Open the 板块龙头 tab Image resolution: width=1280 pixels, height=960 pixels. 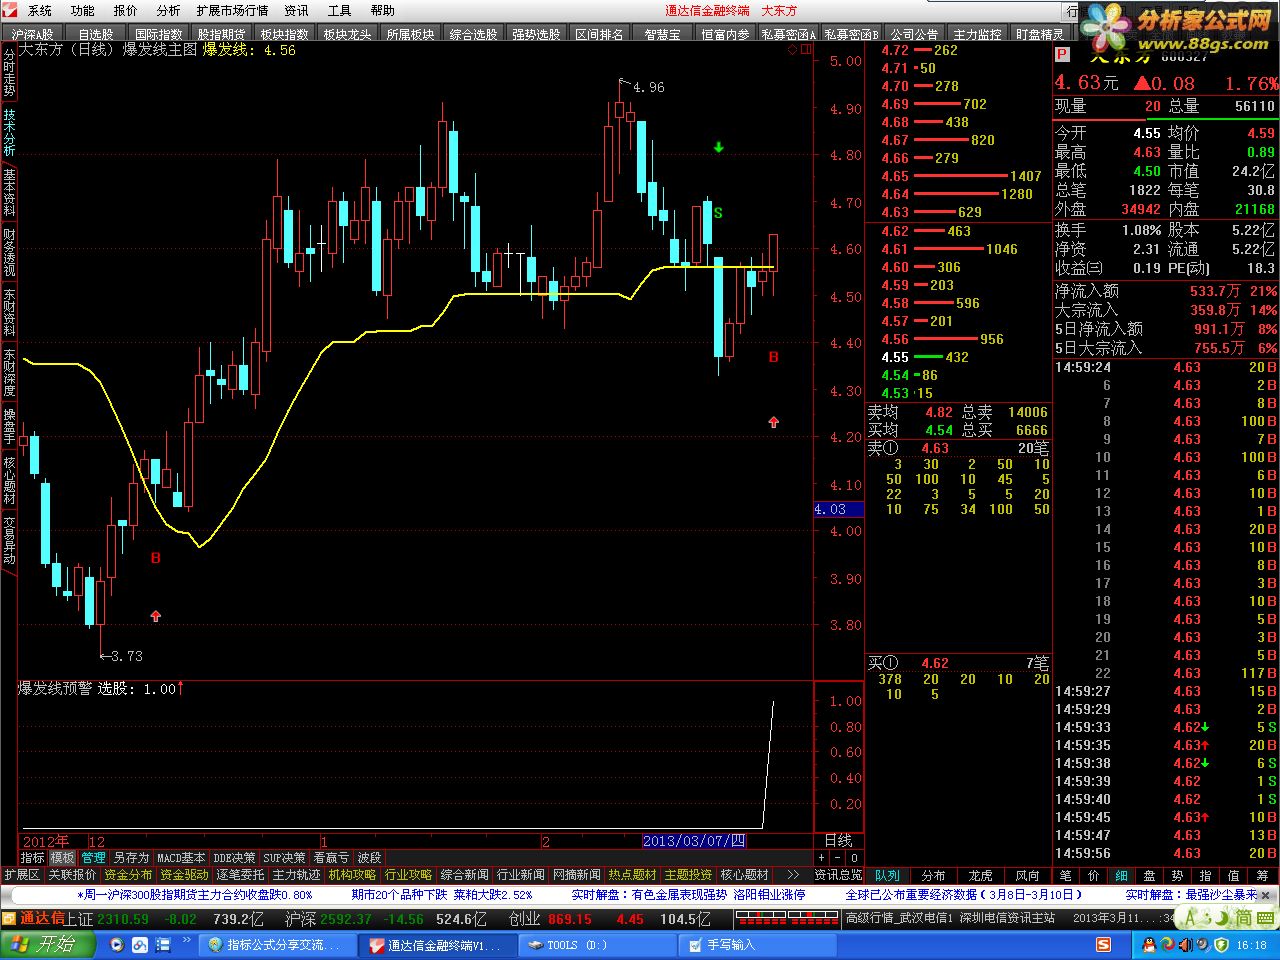click(347, 34)
